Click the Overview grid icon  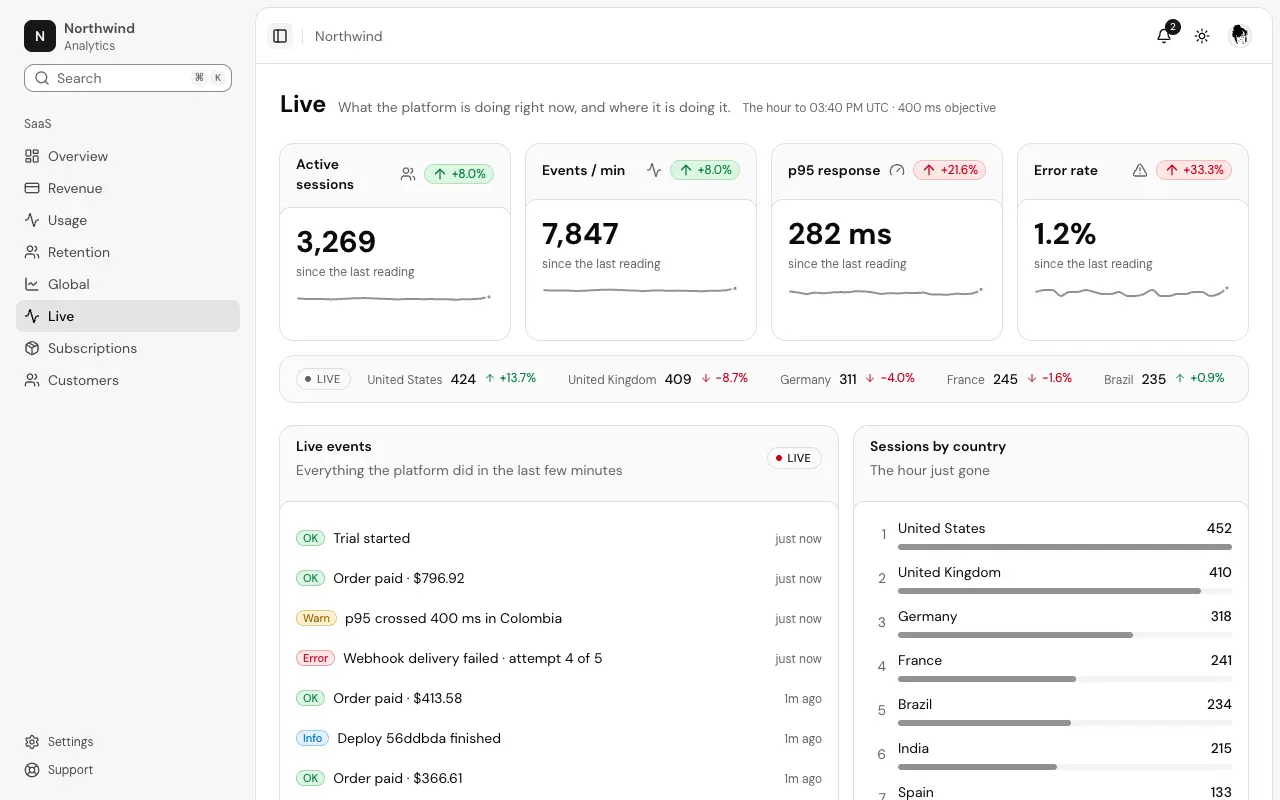tap(32, 156)
